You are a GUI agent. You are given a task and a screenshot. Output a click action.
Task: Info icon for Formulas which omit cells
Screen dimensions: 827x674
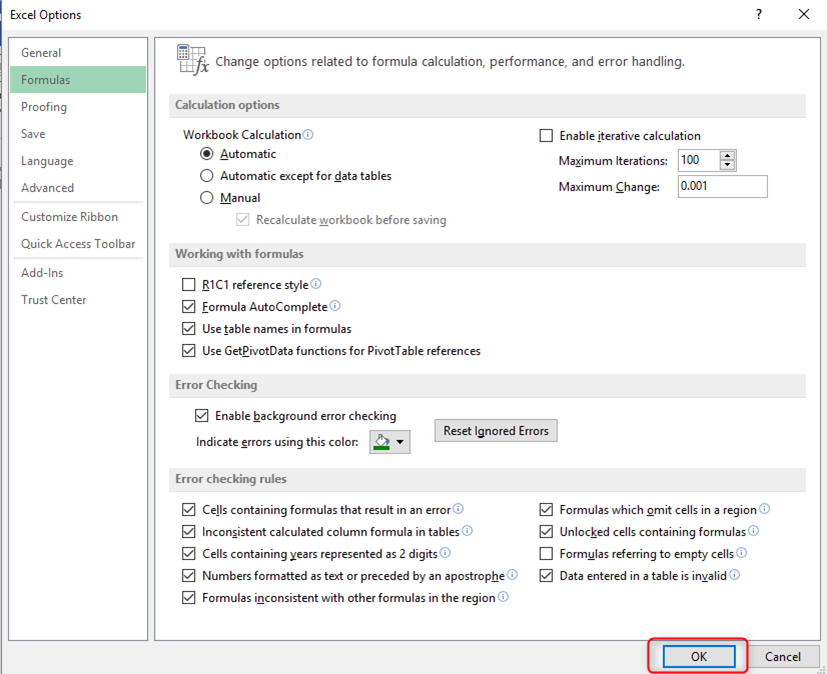click(764, 509)
